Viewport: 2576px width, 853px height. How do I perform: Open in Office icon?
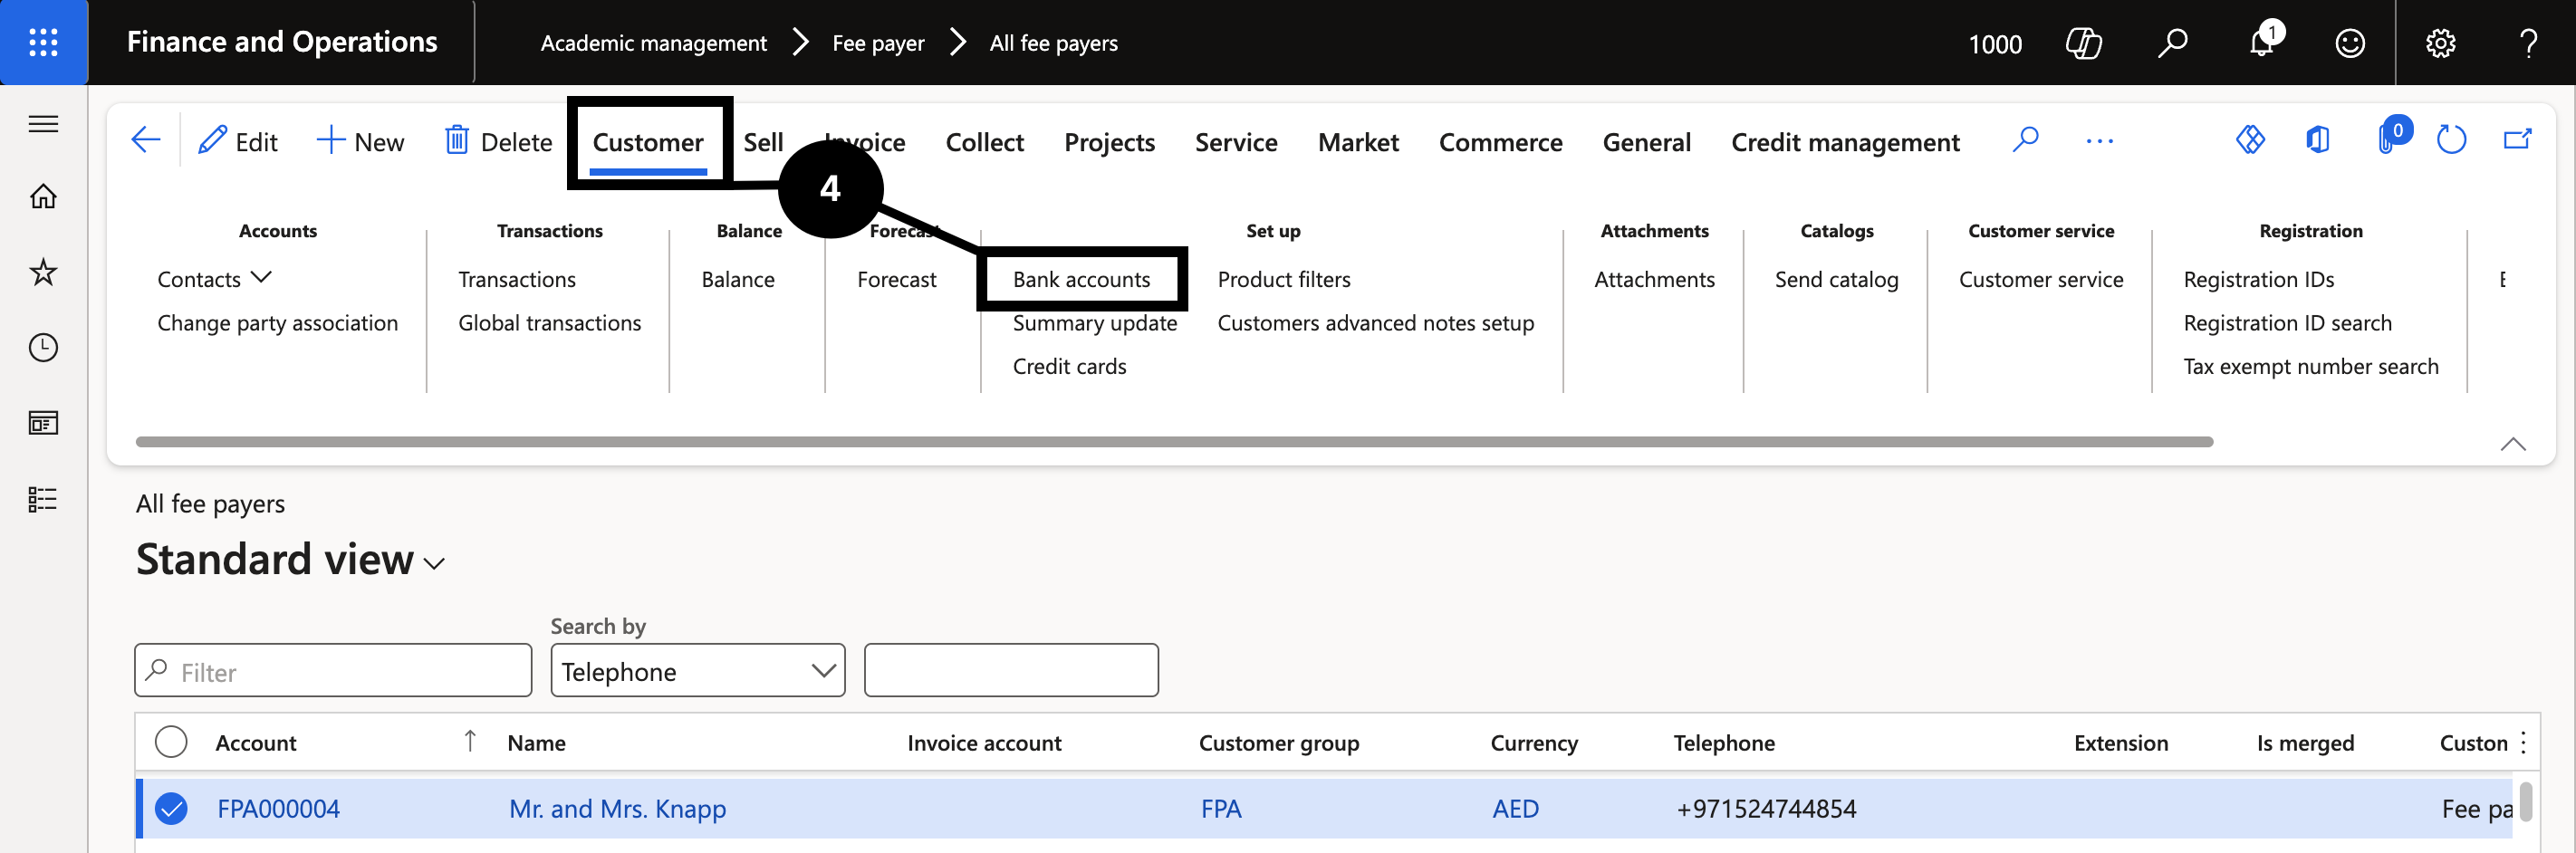point(2318,139)
